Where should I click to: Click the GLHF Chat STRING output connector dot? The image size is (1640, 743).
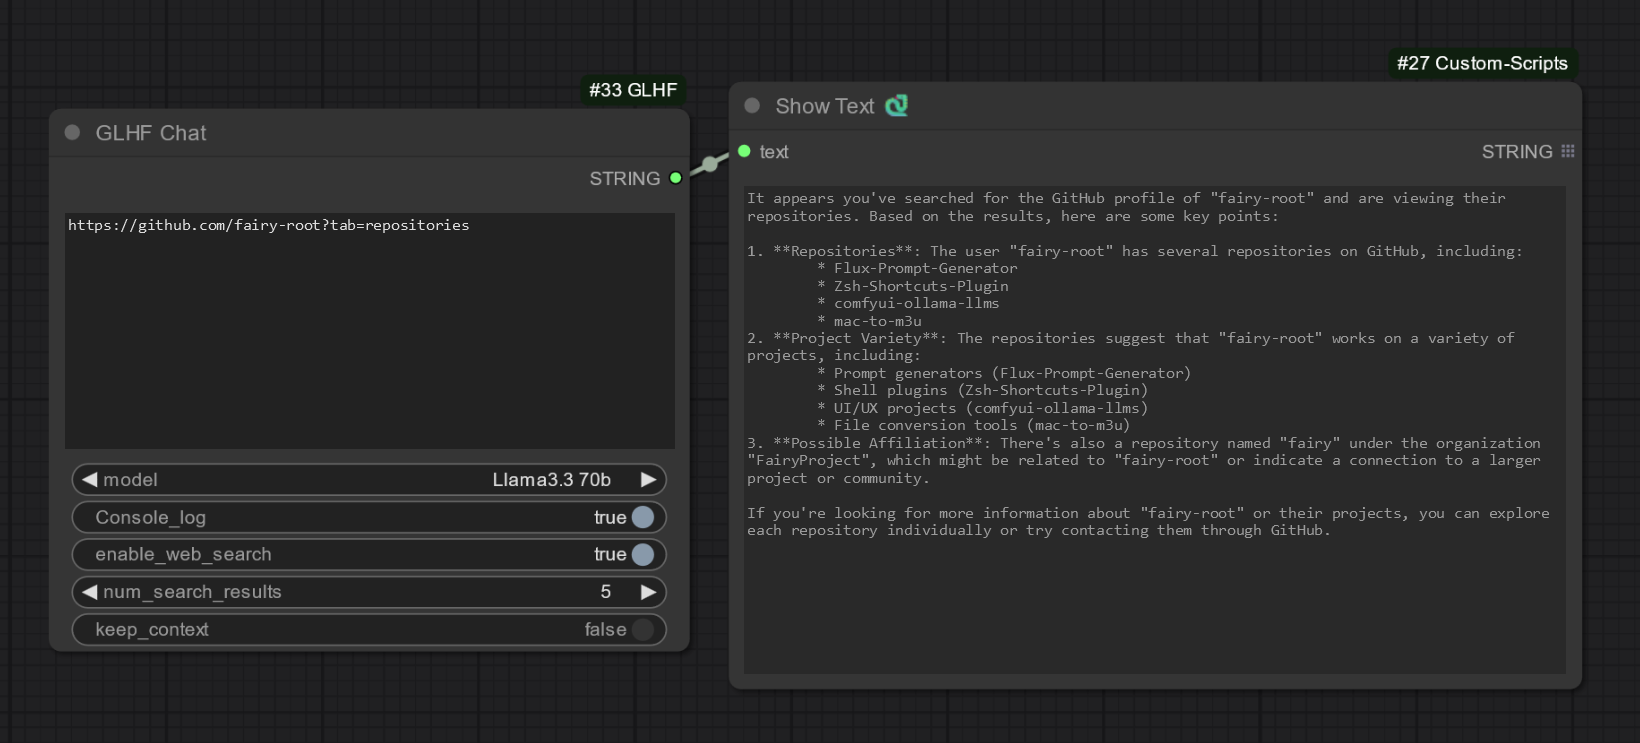coord(676,178)
